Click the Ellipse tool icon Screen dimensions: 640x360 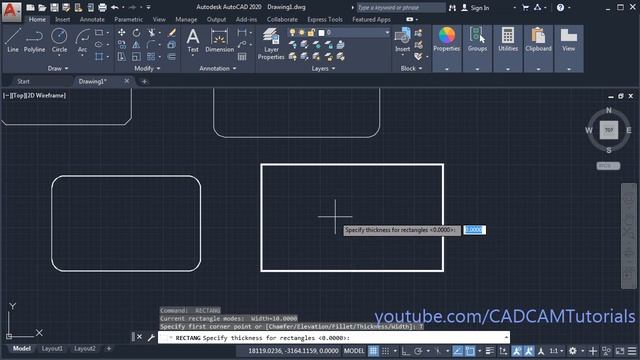pyautogui.click(x=99, y=44)
